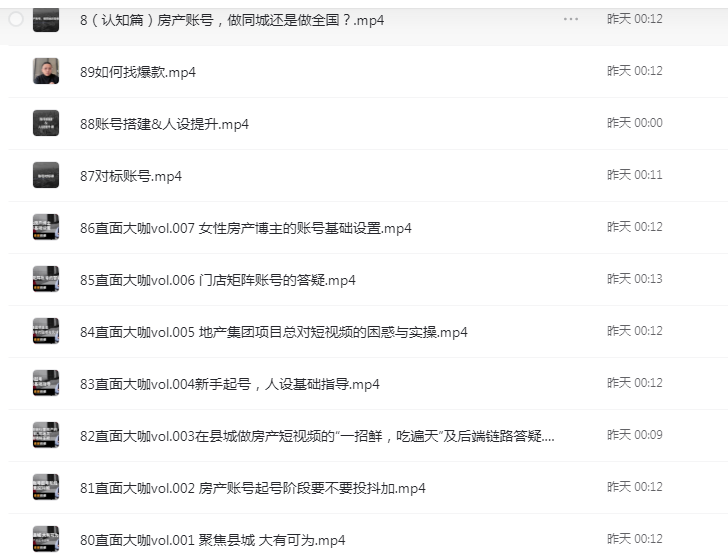This screenshot has width=728, height=557.
Task: Open 86直面大咖vol.007 女性房产博主的账号基础设置.mp4
Action: 245,228
